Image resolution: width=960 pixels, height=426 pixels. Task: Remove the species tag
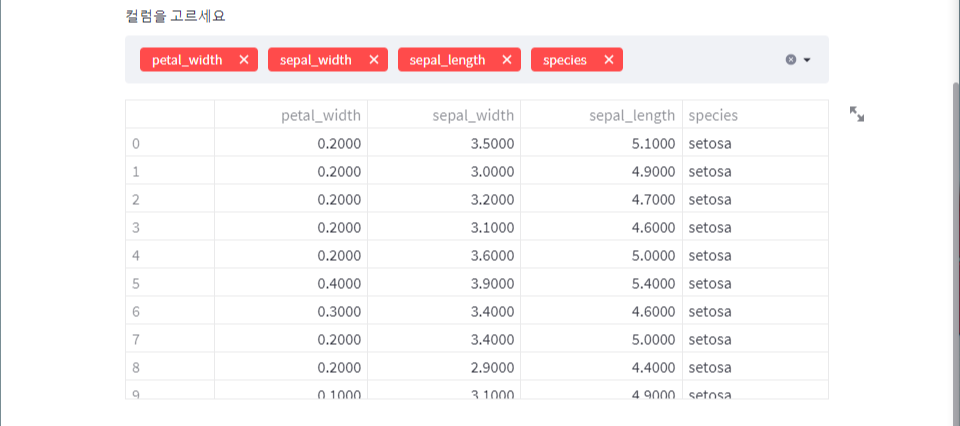coord(609,60)
